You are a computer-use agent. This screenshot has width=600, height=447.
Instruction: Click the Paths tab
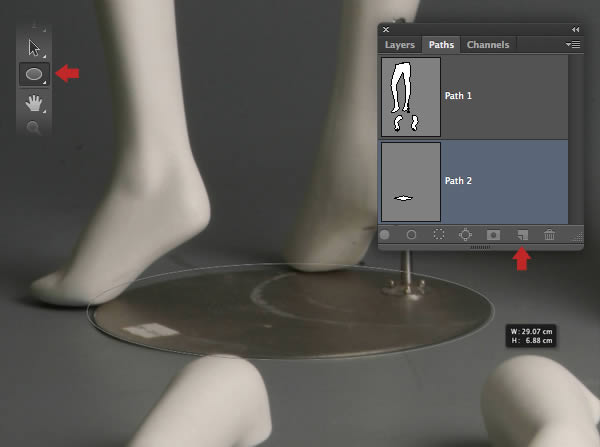point(441,45)
